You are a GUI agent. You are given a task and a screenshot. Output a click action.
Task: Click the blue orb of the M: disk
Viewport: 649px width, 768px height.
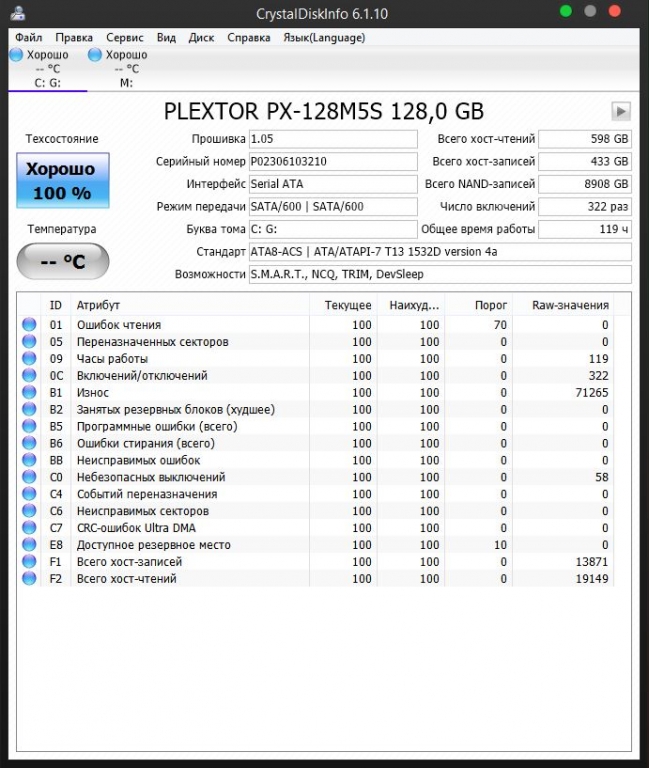coord(95,54)
